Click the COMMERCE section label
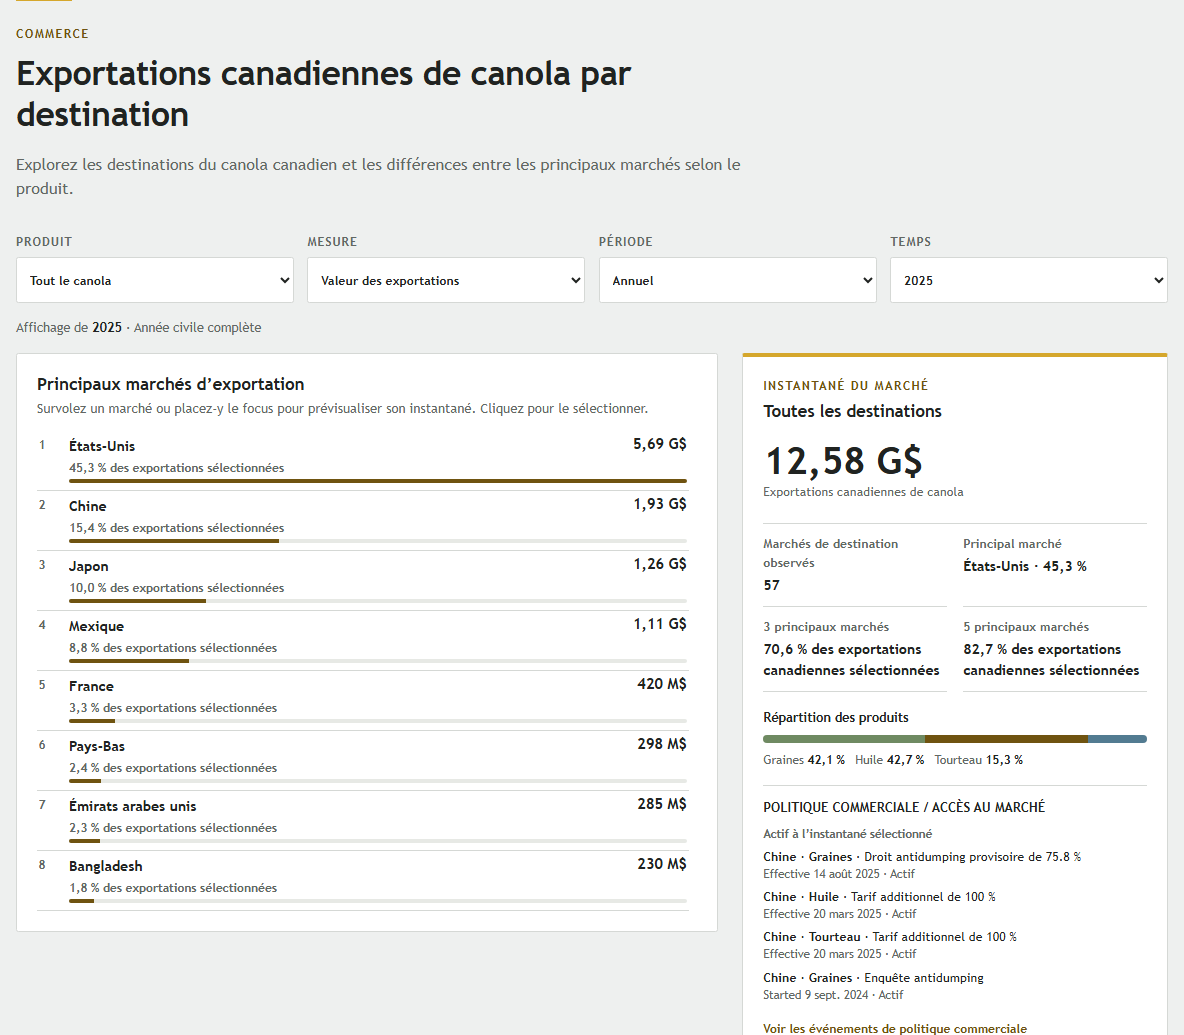 point(52,34)
